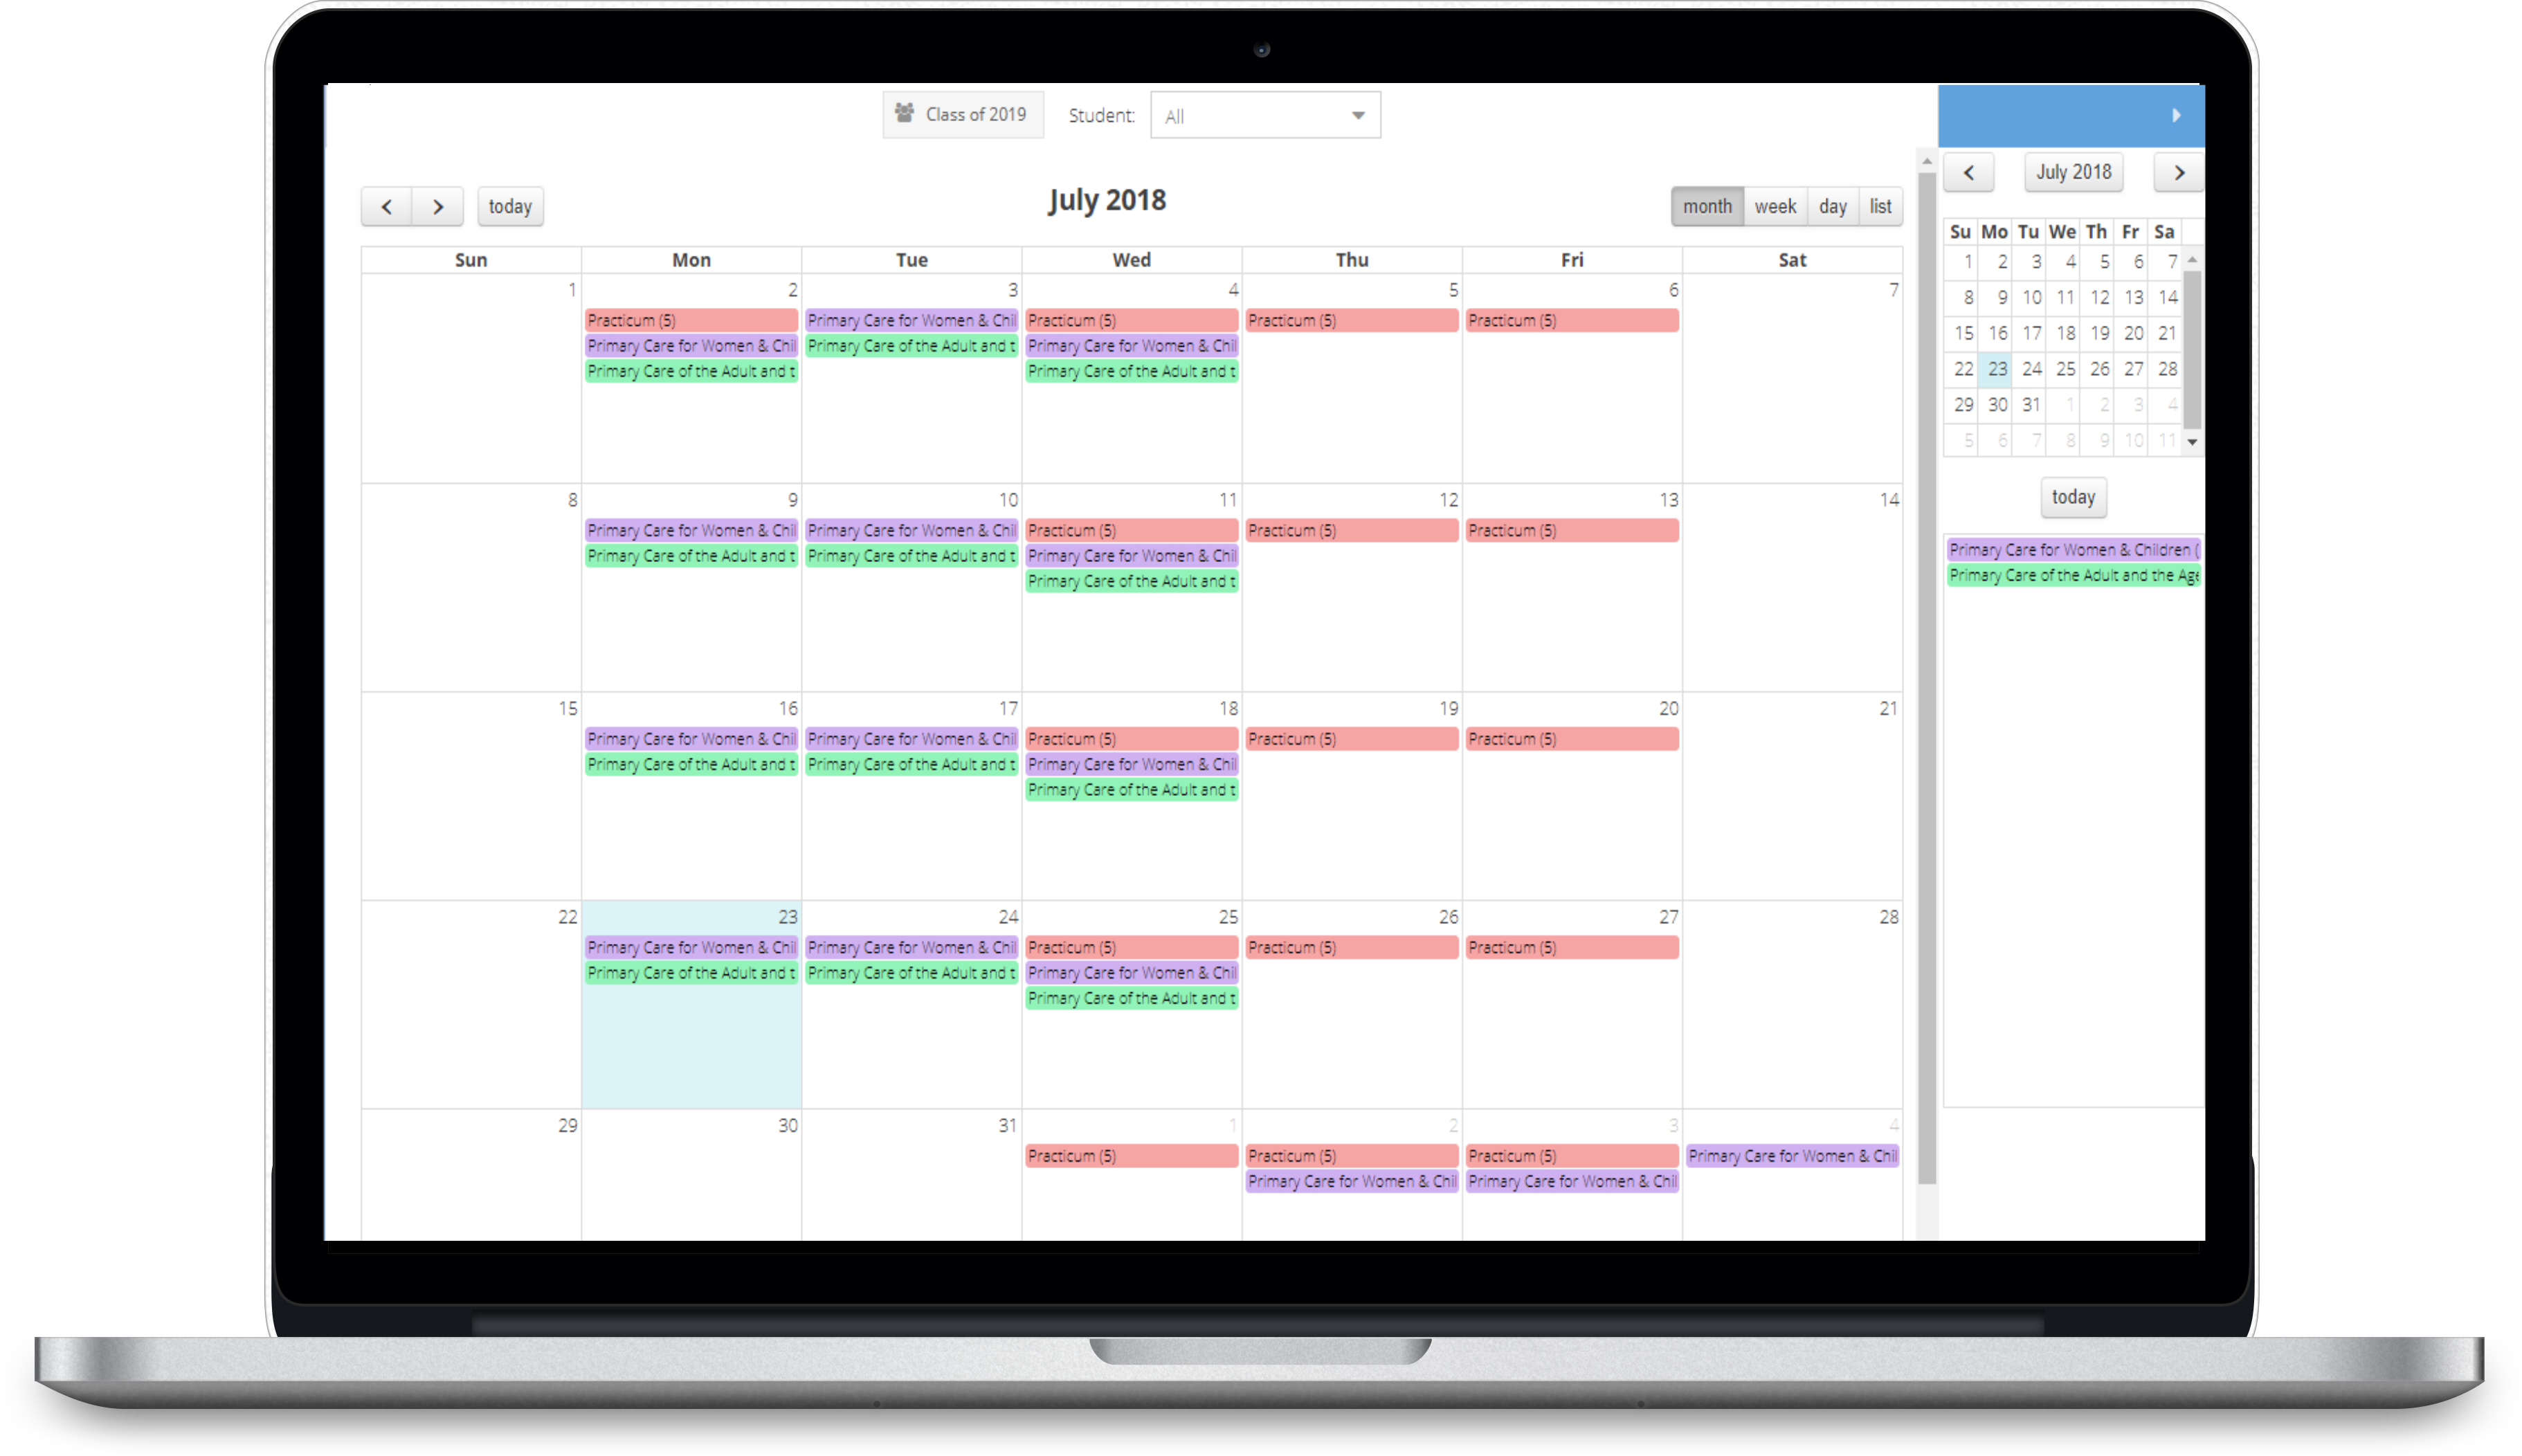Viewport: 2522px width, 1456px height.
Task: Switch to the month view tab
Action: click(x=1705, y=206)
